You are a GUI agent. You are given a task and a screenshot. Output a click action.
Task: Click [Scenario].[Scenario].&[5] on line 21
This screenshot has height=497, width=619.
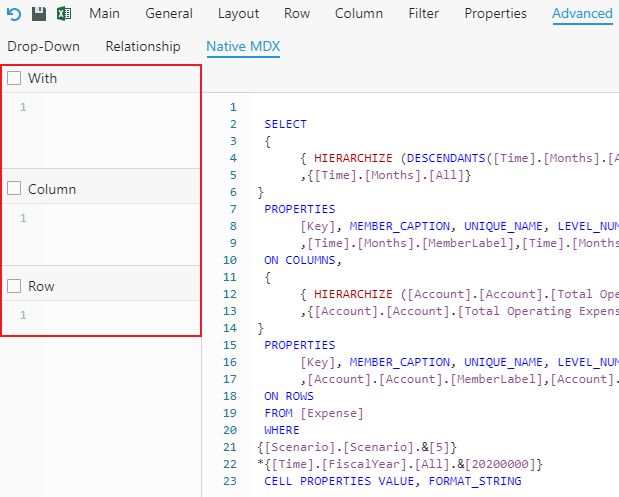click(357, 447)
